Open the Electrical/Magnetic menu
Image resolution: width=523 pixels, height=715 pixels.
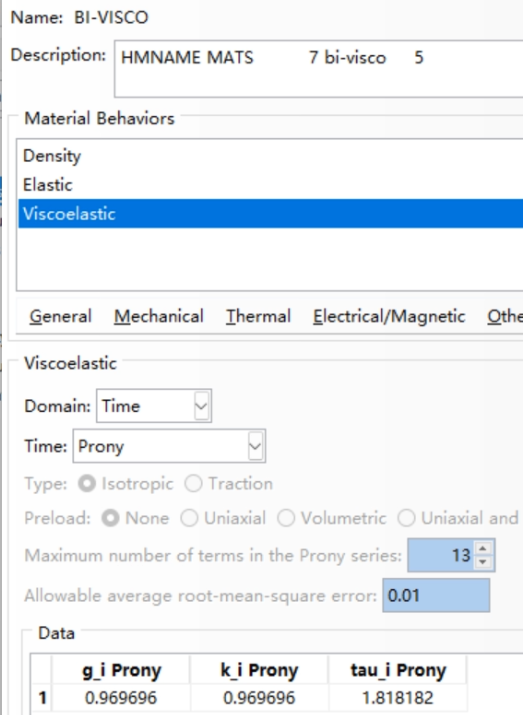(x=389, y=316)
